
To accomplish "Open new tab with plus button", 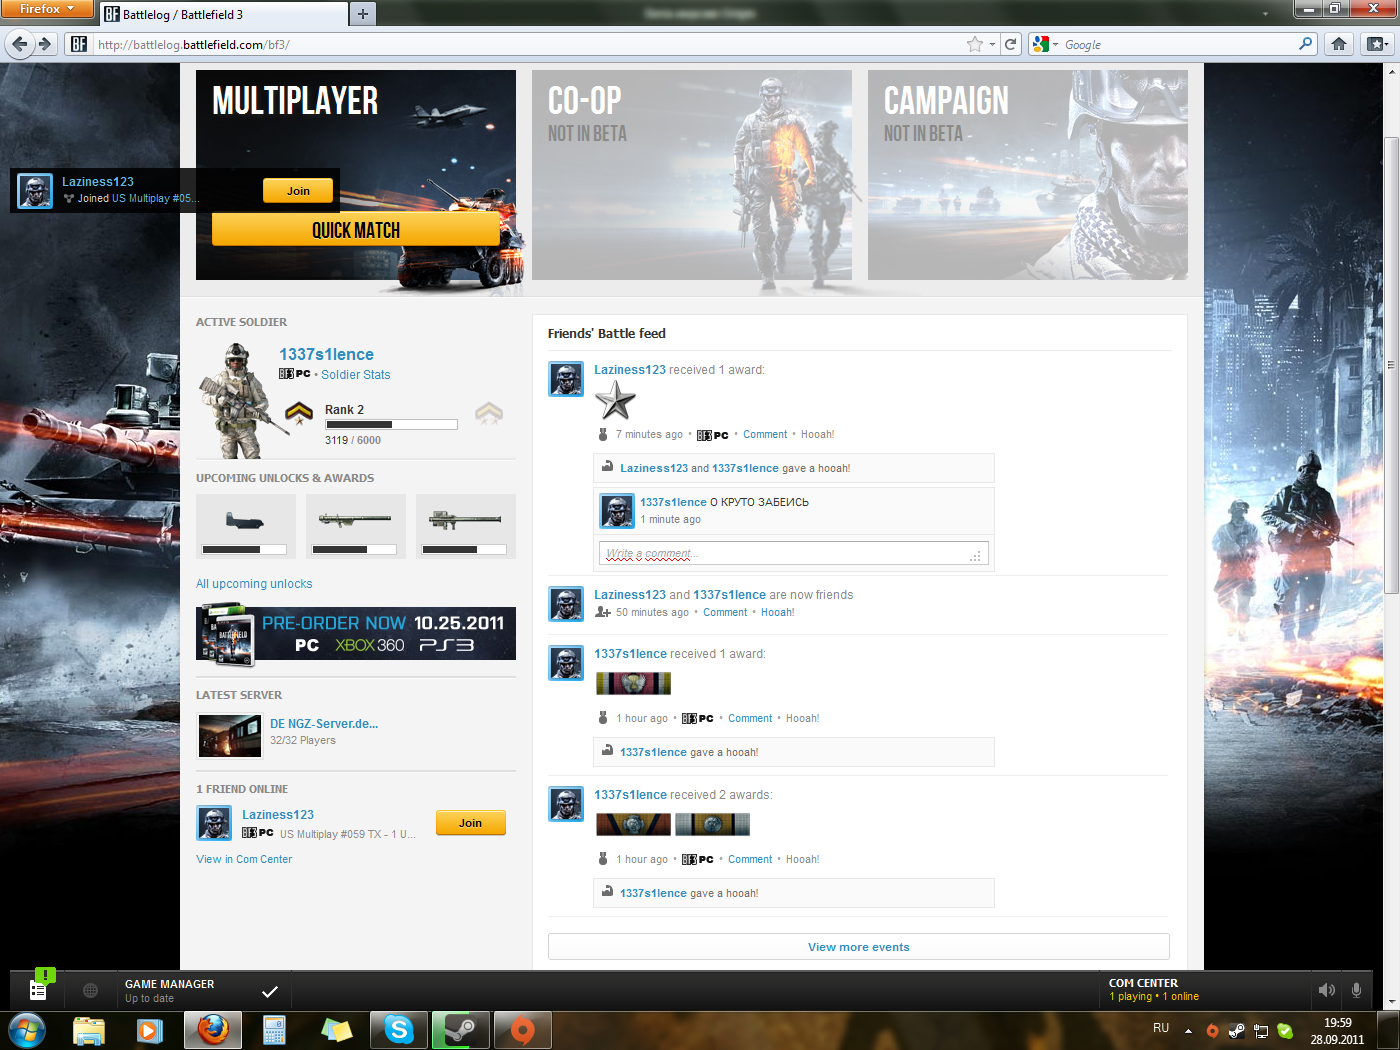I will [x=363, y=14].
